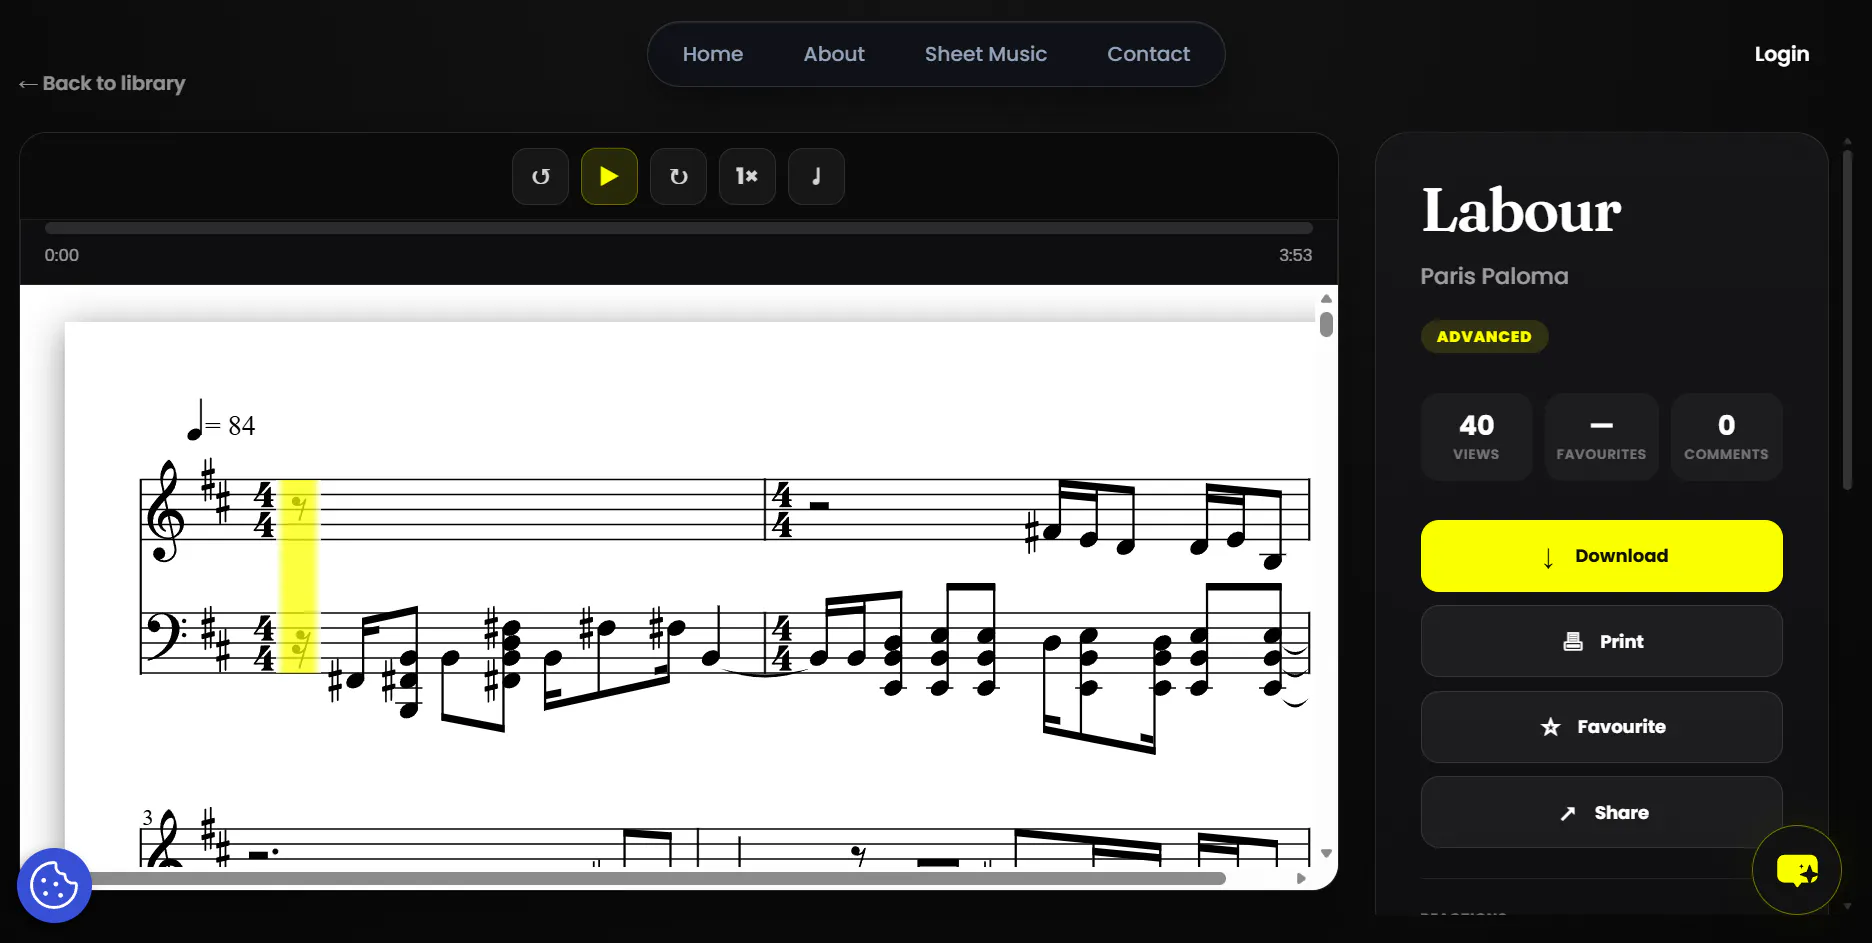Click the scroll right arrow of the sheet
1872x943 pixels.
click(1301, 878)
